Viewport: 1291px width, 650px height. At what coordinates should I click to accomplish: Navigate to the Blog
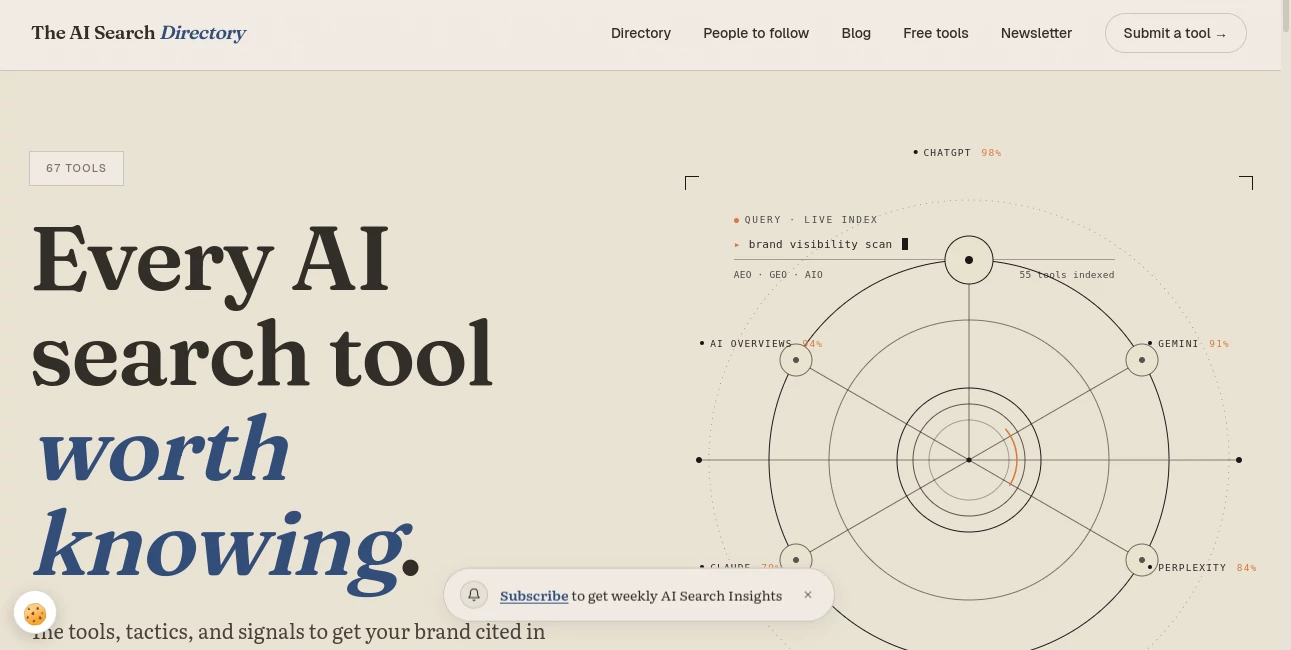[x=856, y=33]
